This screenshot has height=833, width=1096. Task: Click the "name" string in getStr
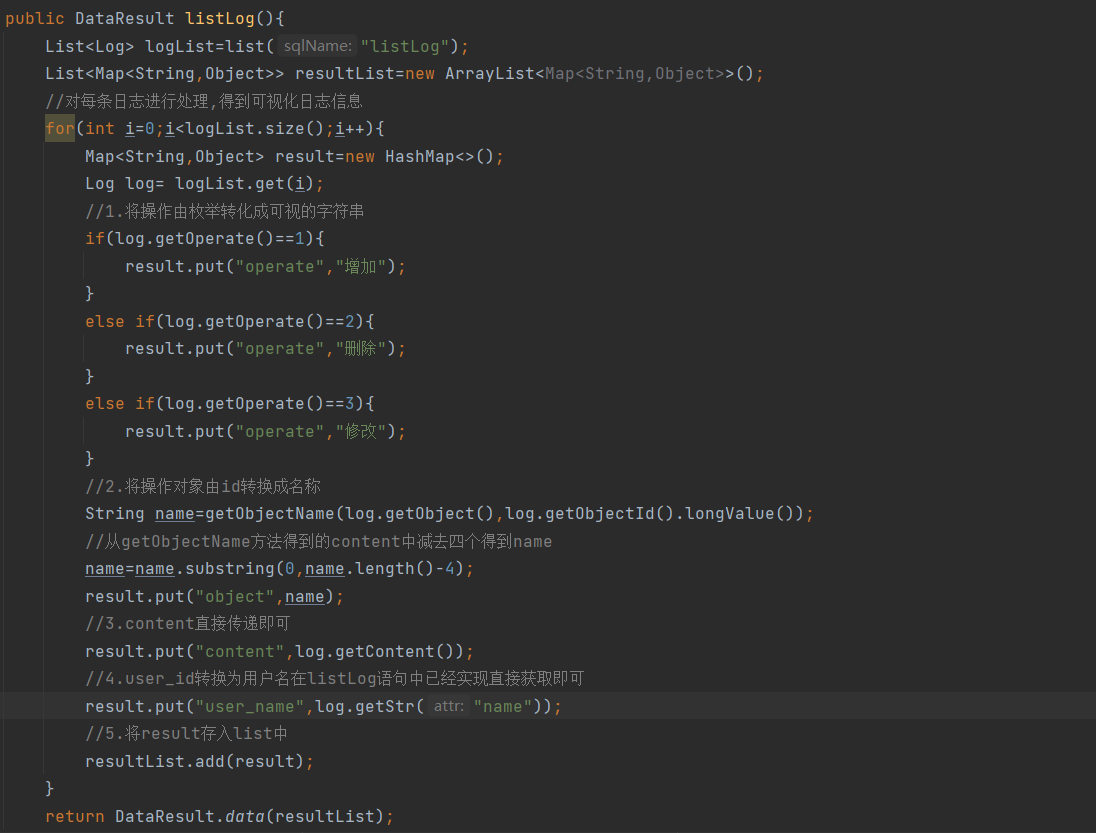503,707
